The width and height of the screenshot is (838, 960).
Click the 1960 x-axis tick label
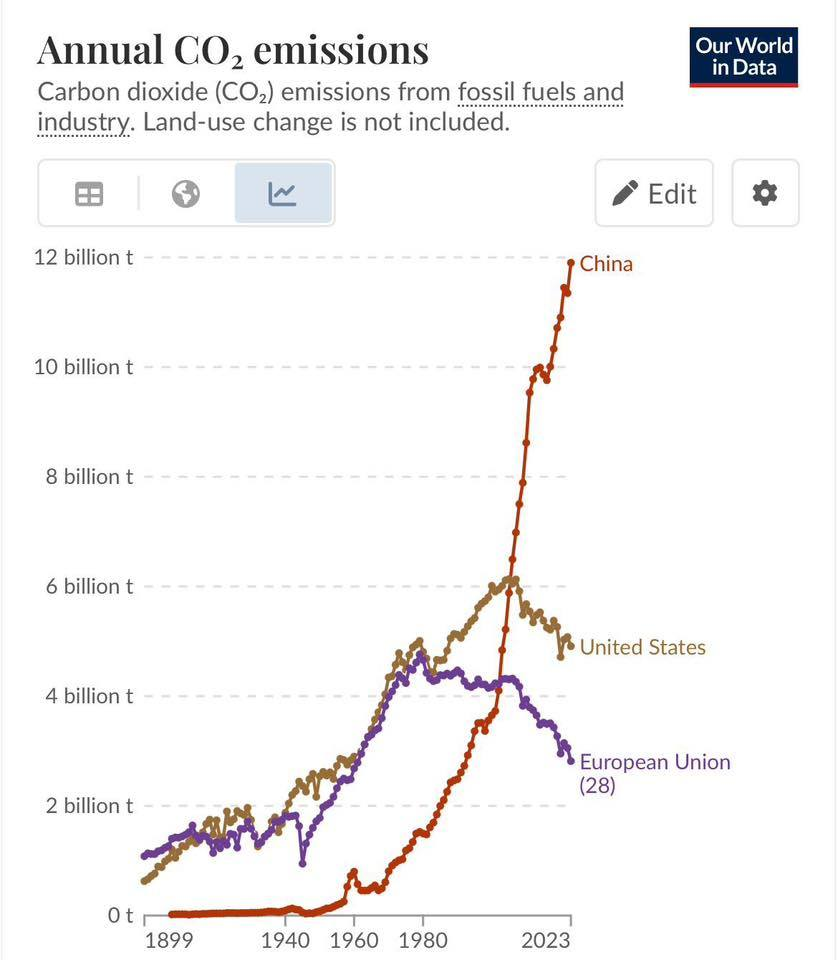[354, 941]
